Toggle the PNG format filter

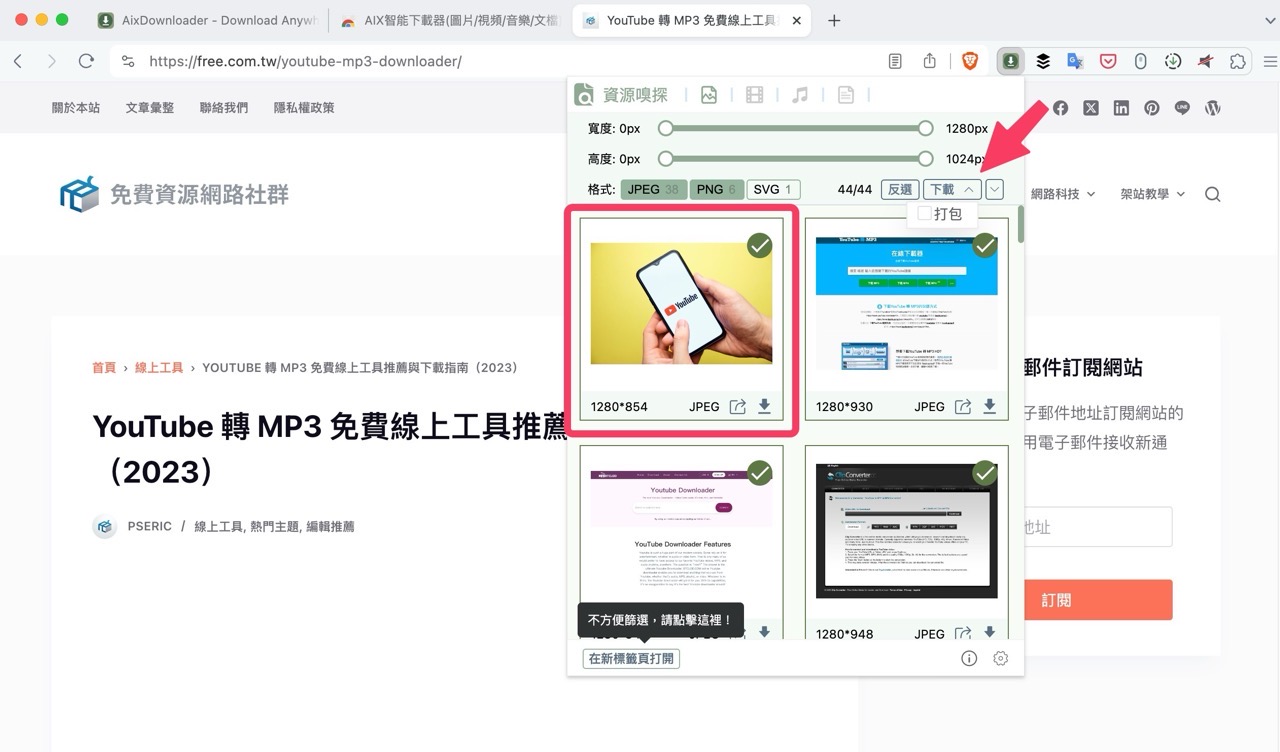tap(716, 189)
